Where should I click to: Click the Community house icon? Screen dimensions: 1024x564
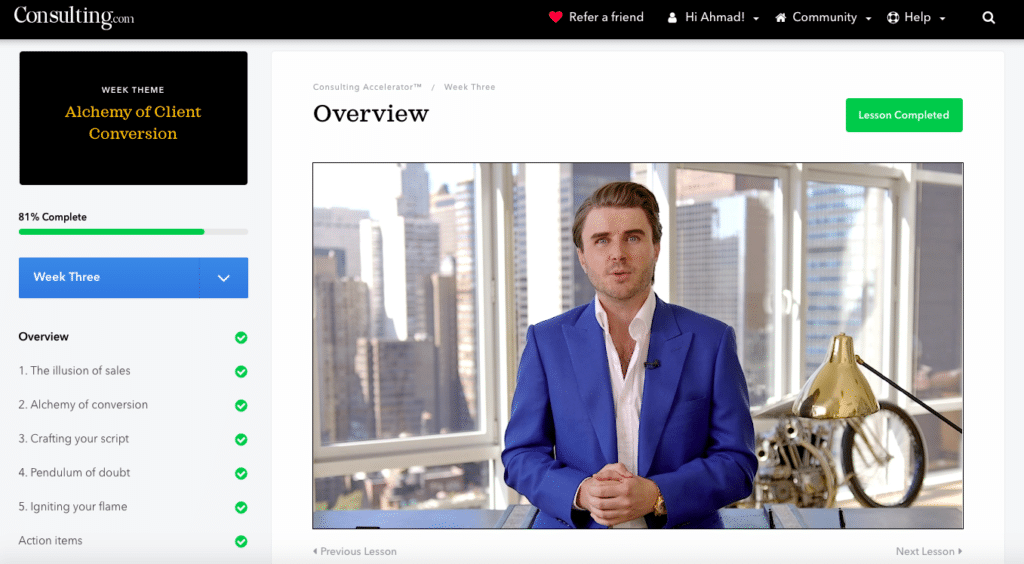(x=780, y=18)
